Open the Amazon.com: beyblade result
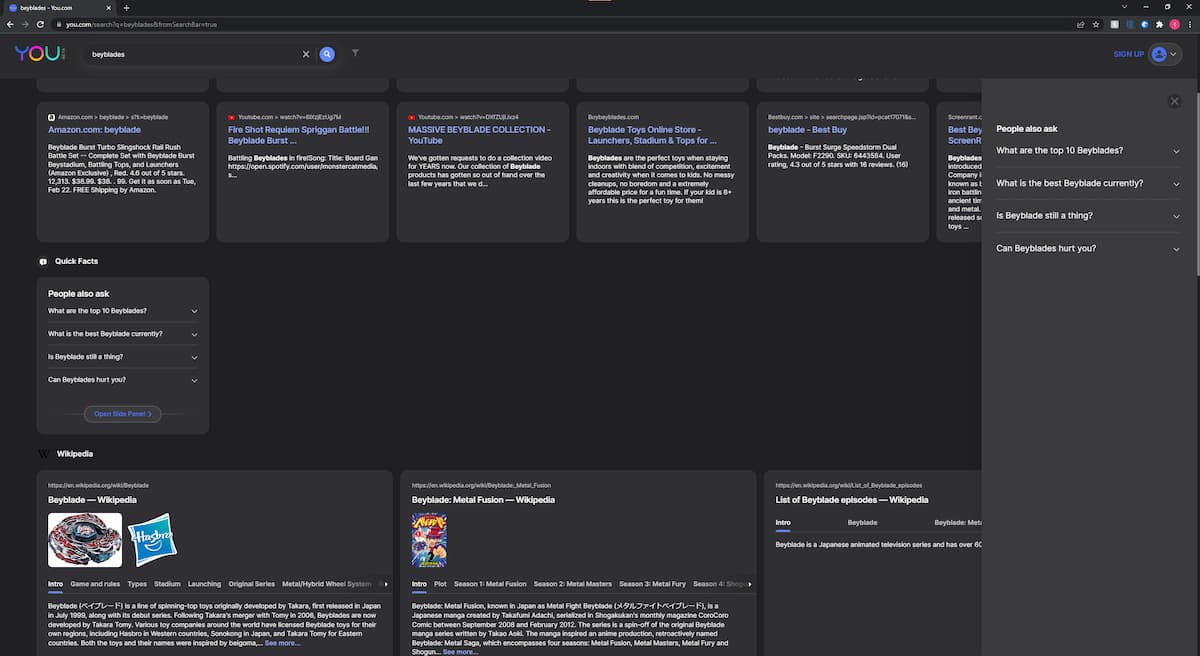The image size is (1200, 656). point(94,130)
